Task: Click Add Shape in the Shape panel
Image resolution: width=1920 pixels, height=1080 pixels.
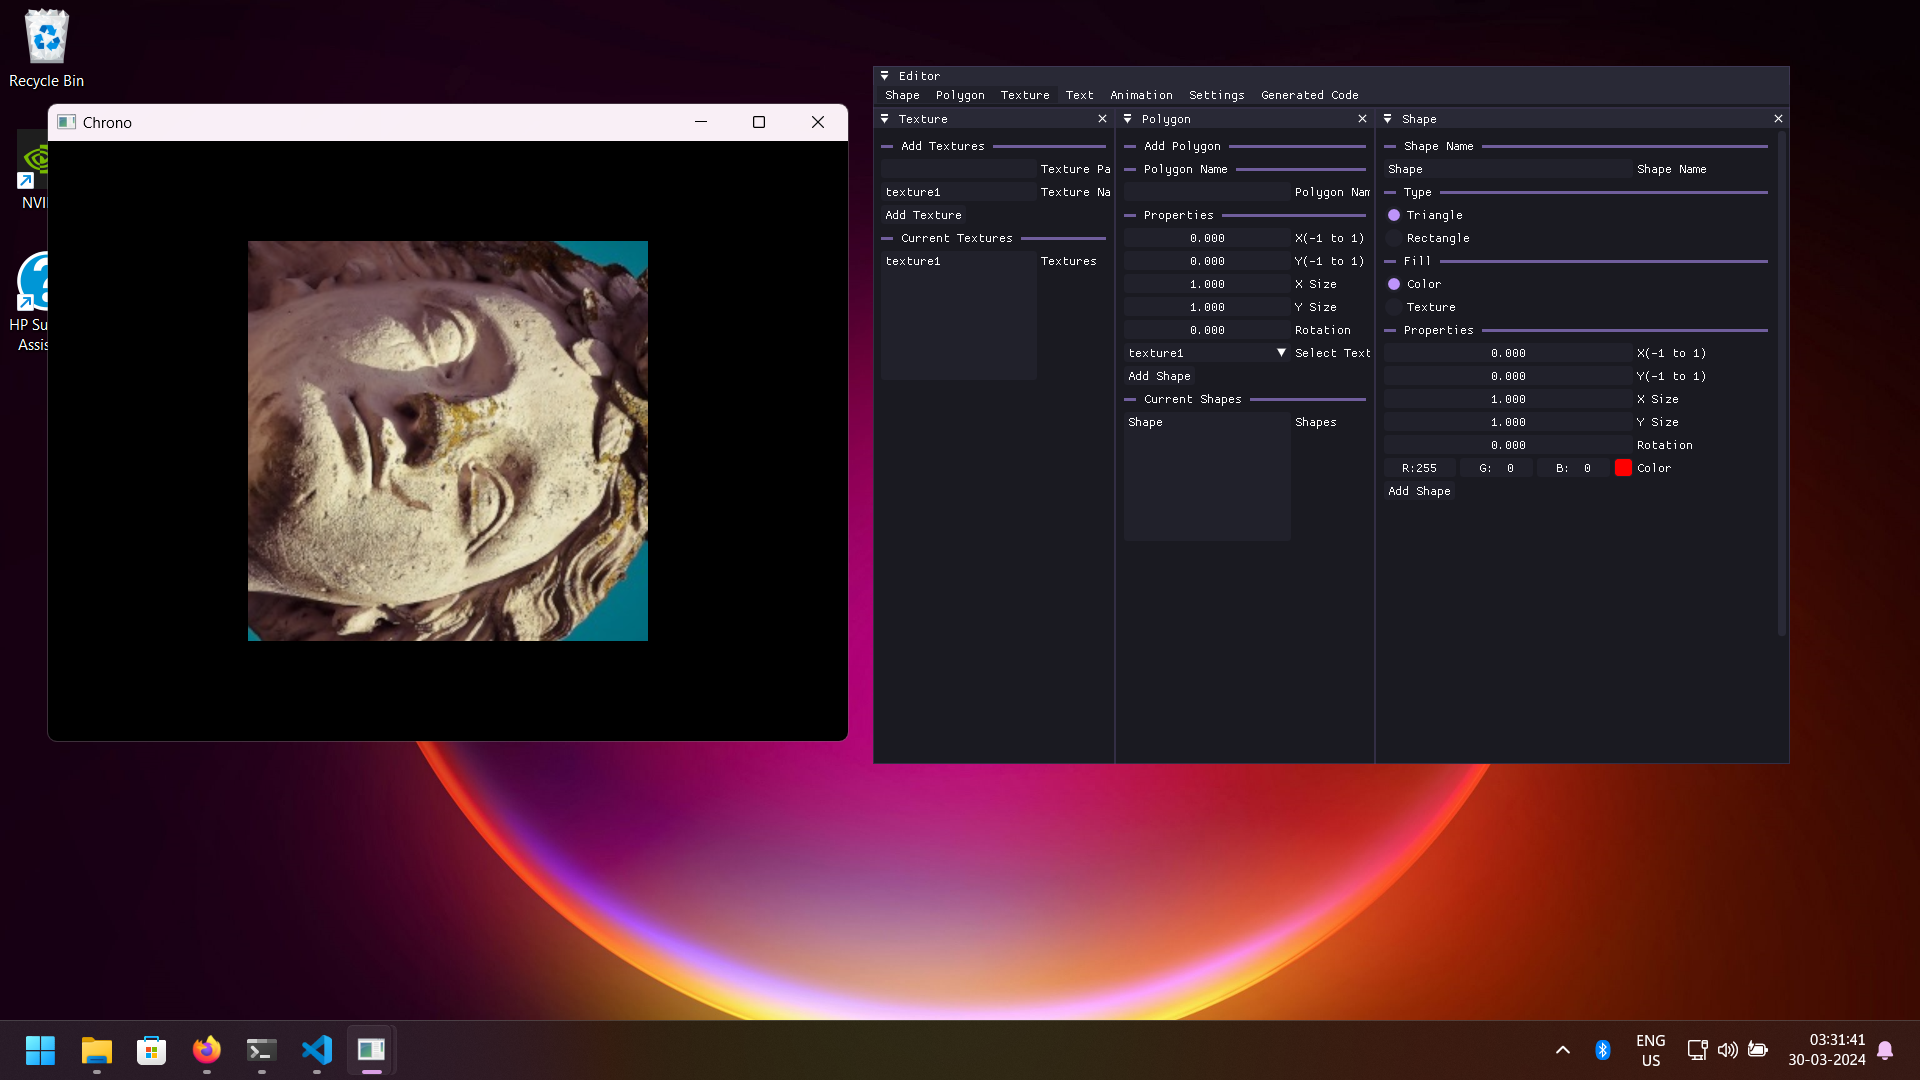Action: pyautogui.click(x=1419, y=491)
